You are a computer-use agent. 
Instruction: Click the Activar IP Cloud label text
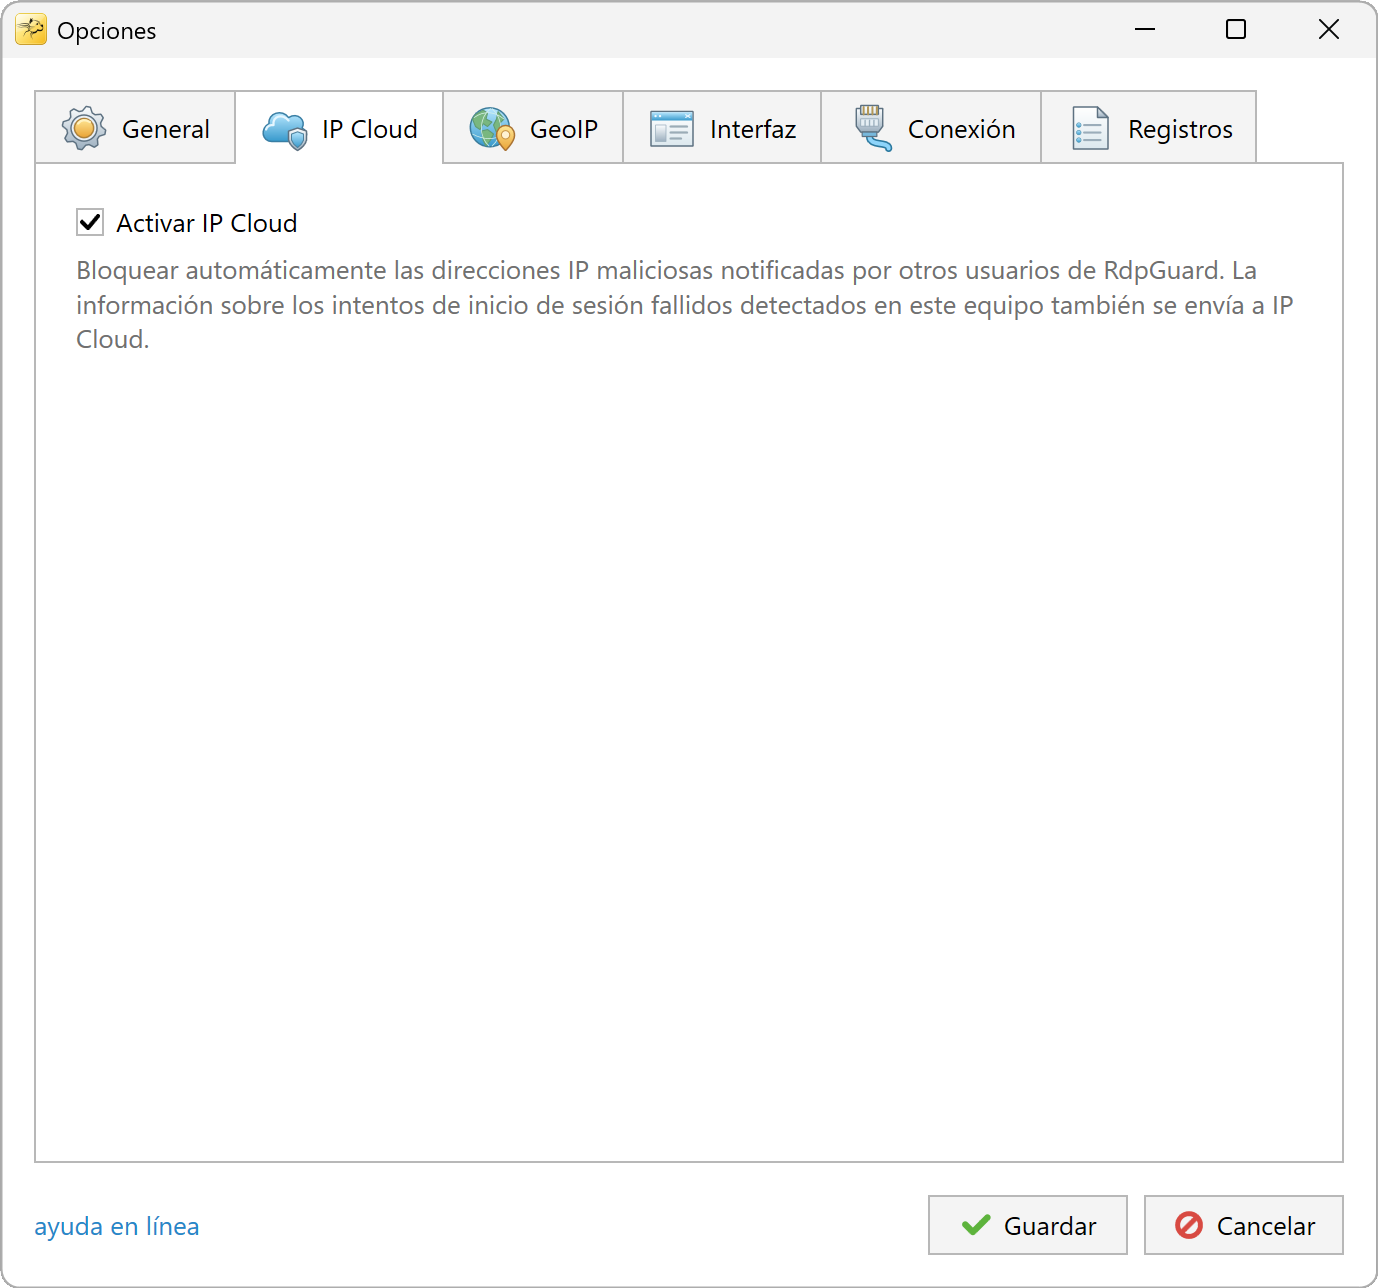[x=207, y=223]
